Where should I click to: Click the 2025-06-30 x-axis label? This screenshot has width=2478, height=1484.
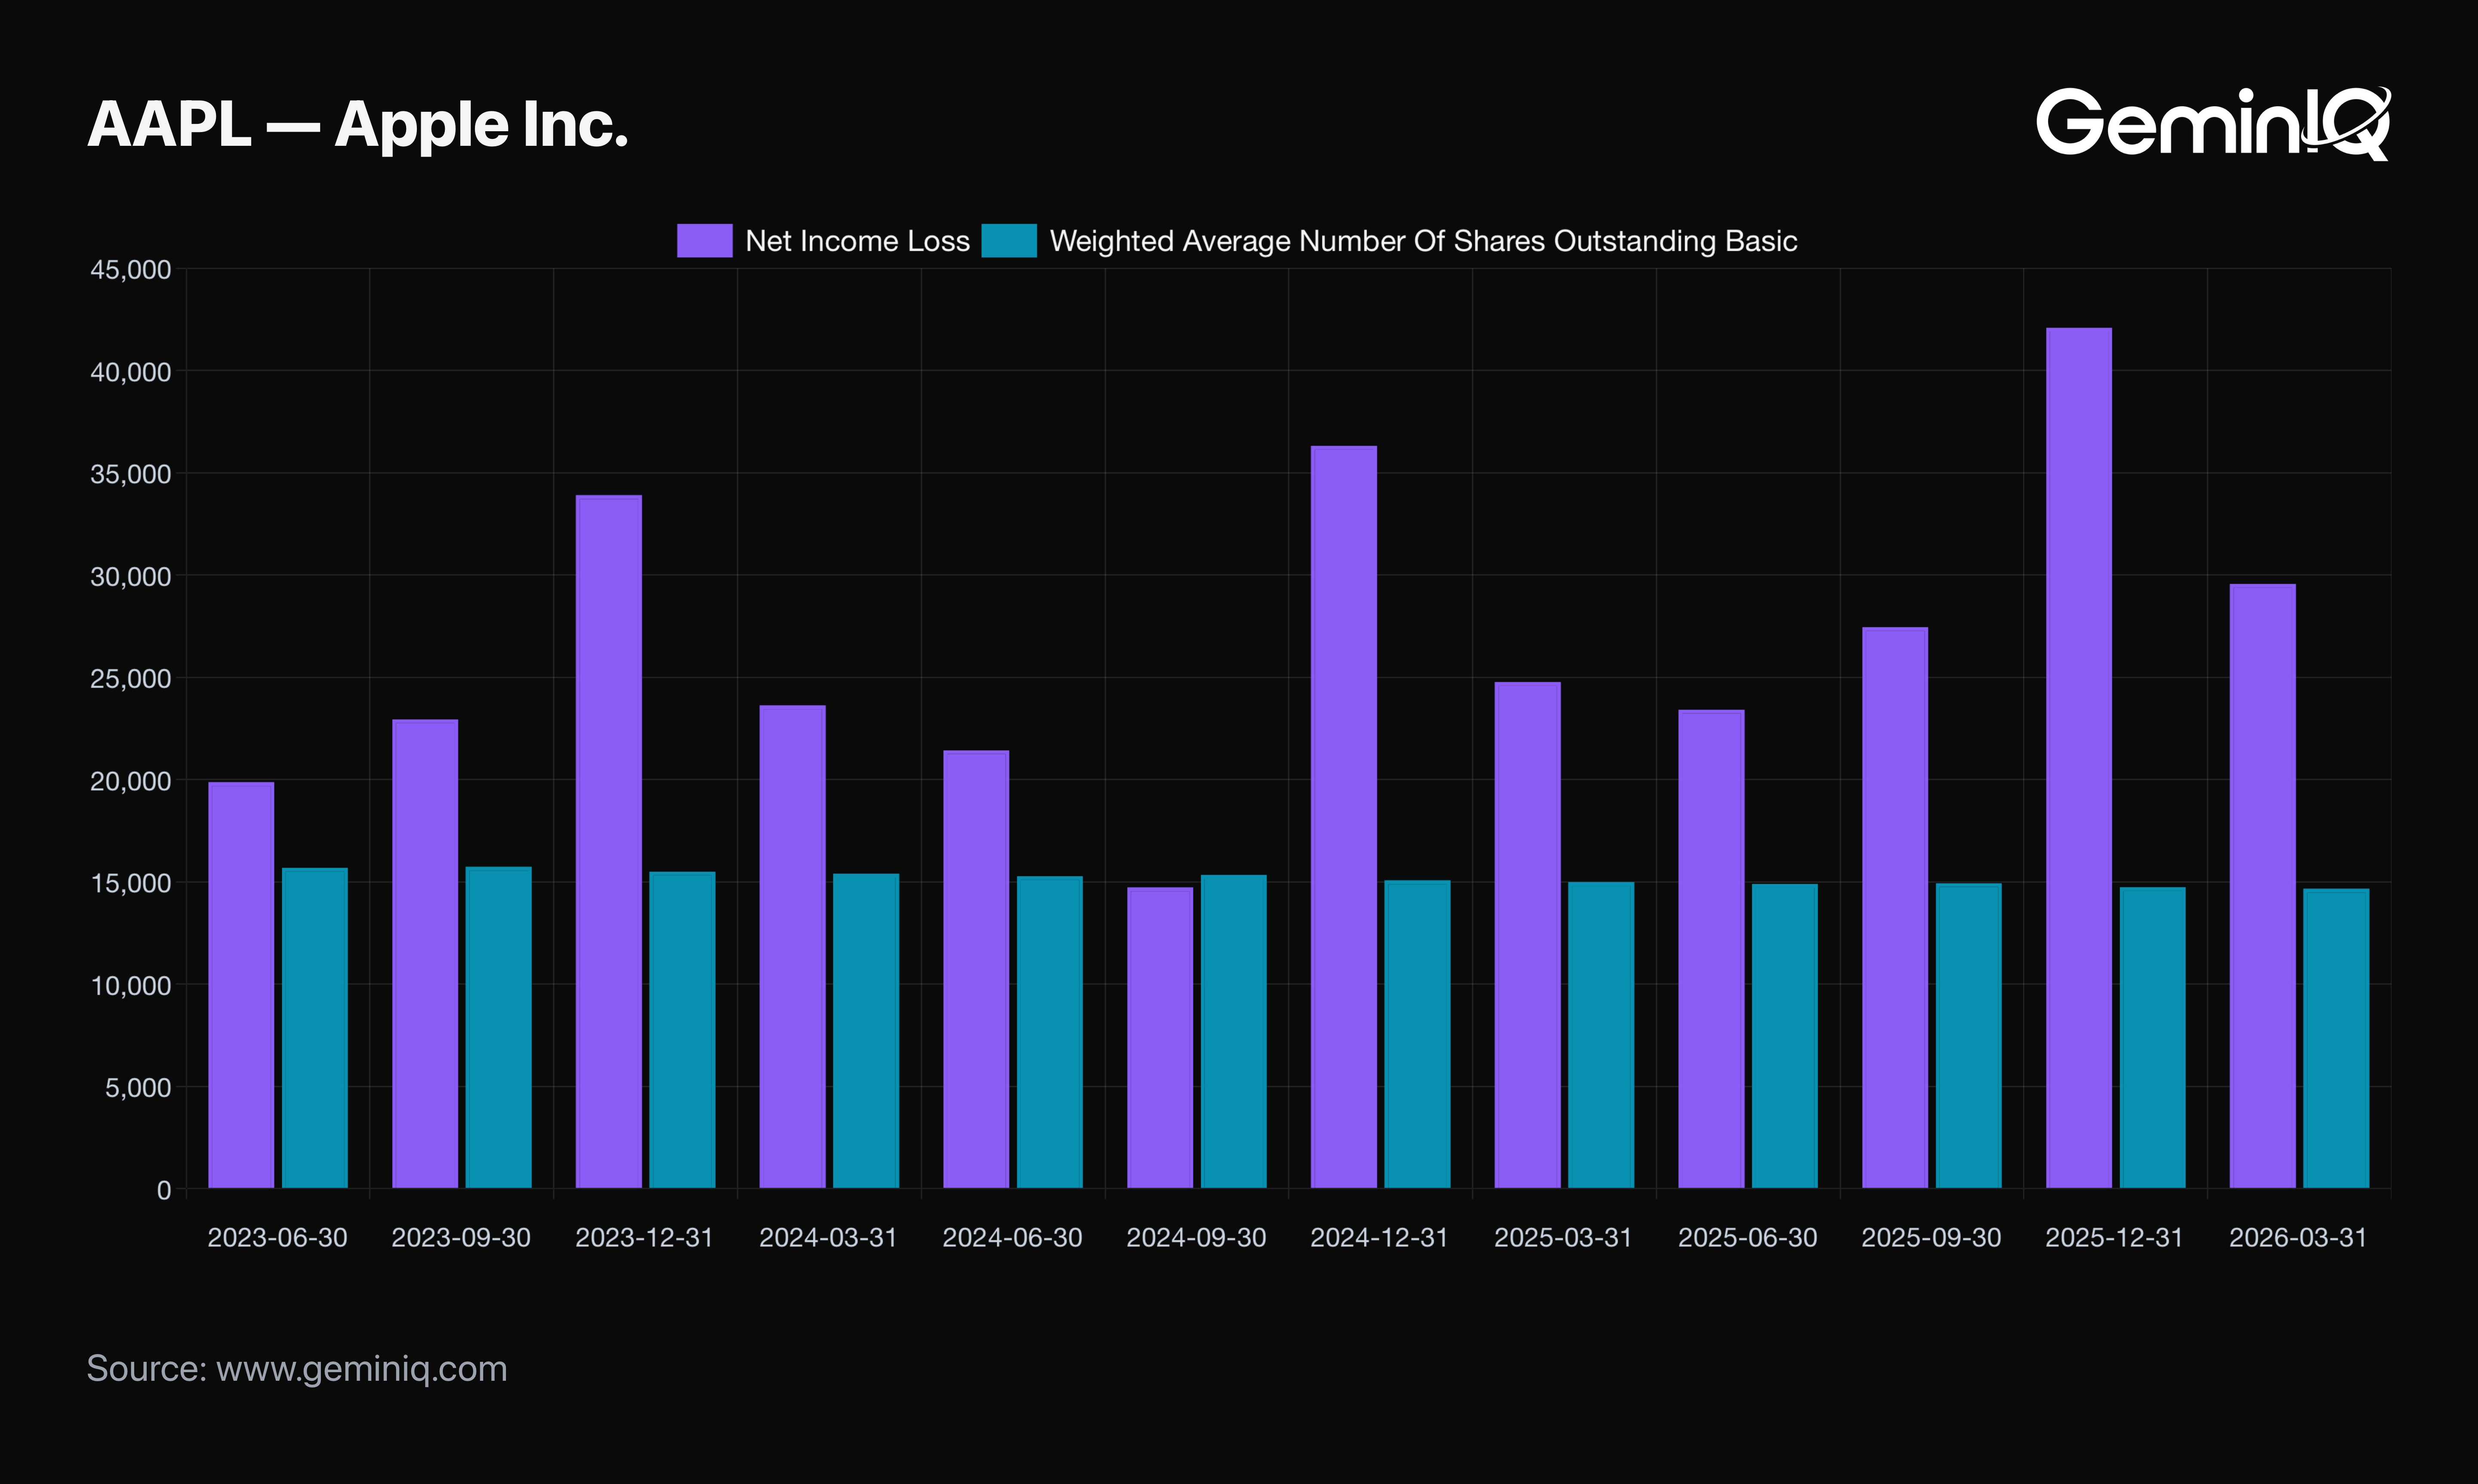[1748, 1238]
